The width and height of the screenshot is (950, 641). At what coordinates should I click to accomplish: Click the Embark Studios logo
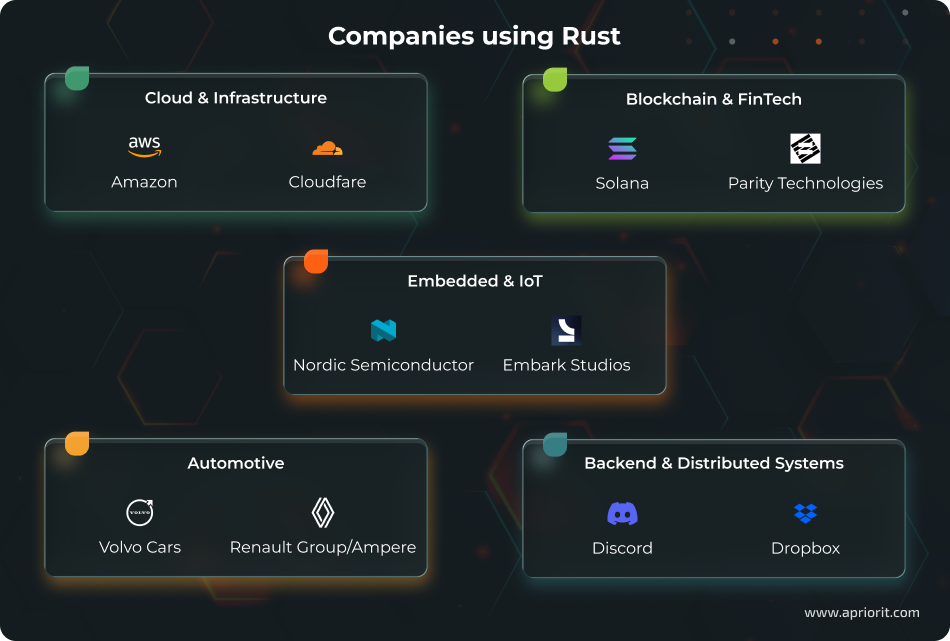tap(565, 330)
